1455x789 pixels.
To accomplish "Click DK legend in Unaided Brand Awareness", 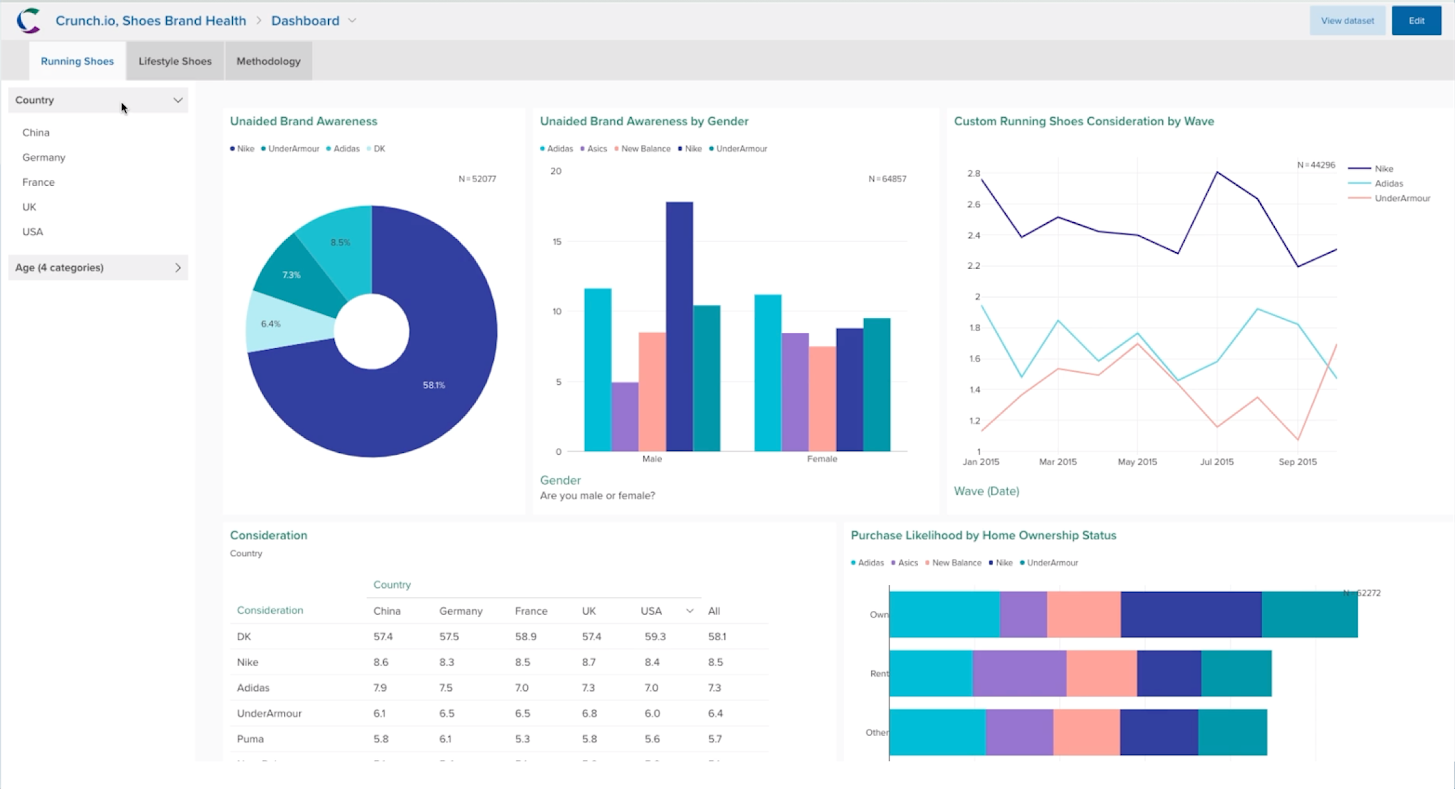I will pyautogui.click(x=376, y=149).
